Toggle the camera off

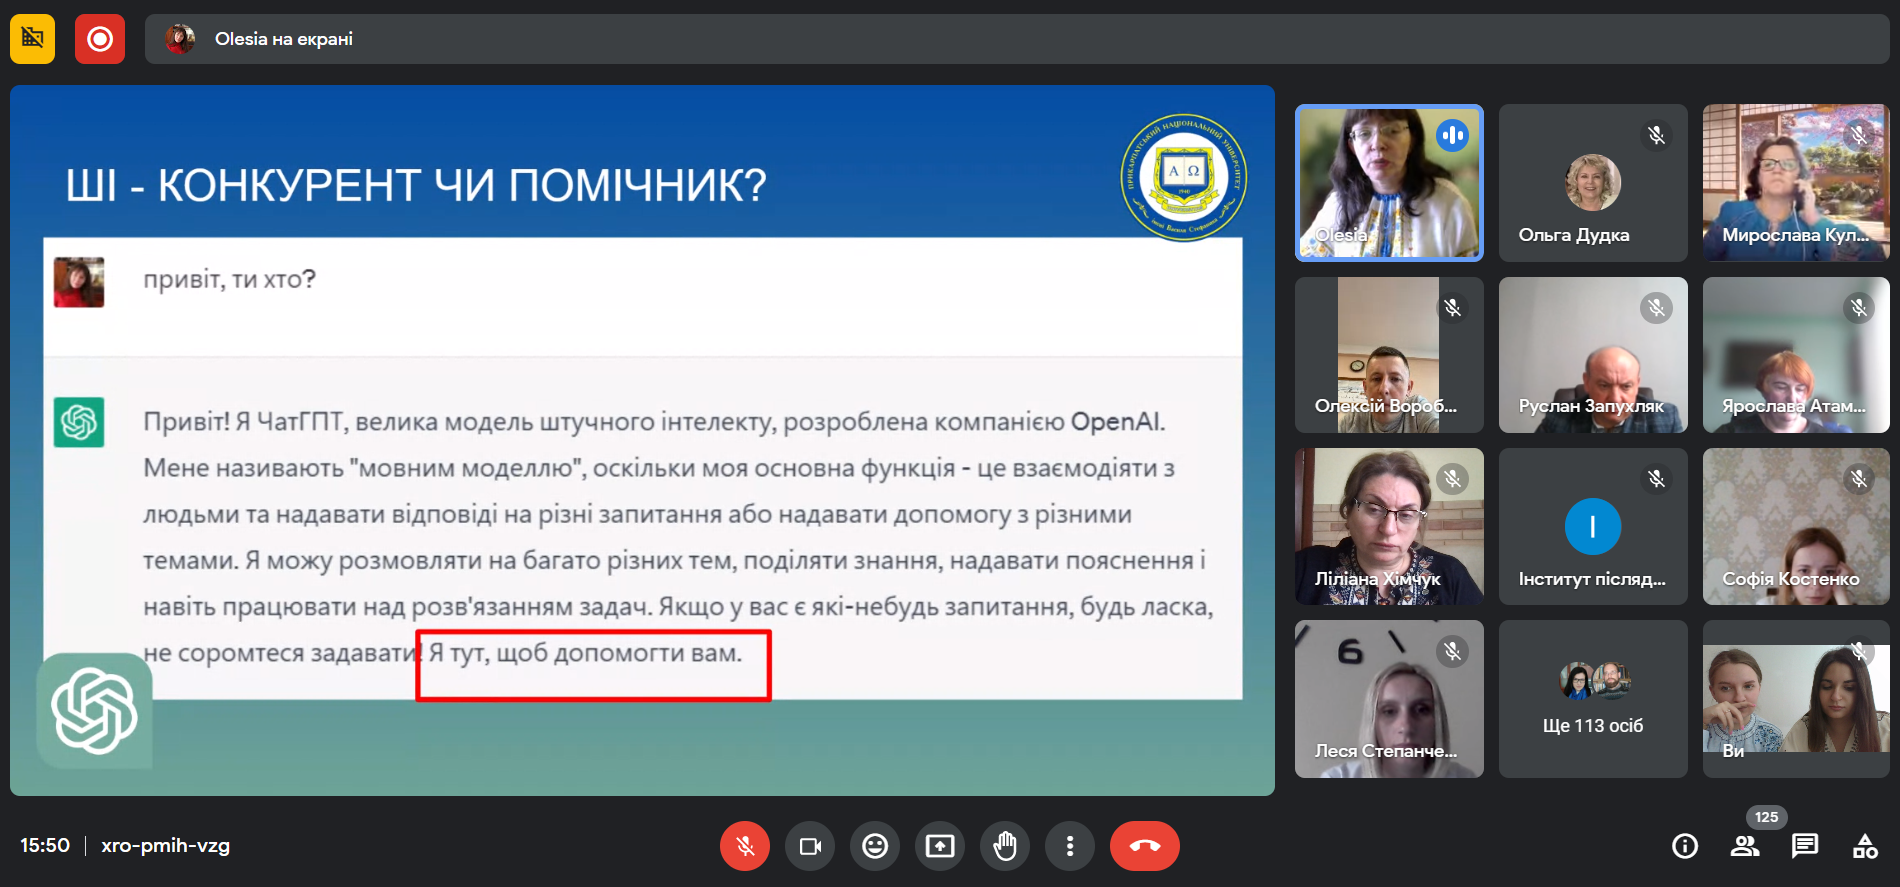(x=810, y=846)
